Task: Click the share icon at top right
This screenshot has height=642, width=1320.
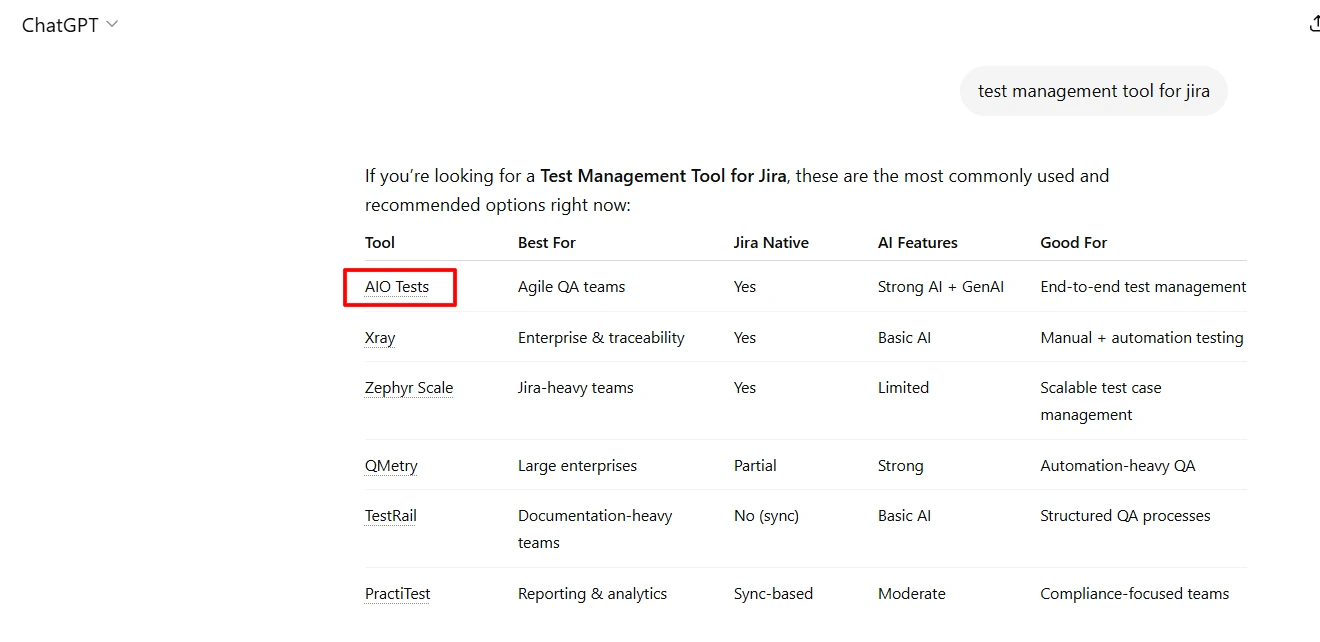Action: tap(1314, 24)
